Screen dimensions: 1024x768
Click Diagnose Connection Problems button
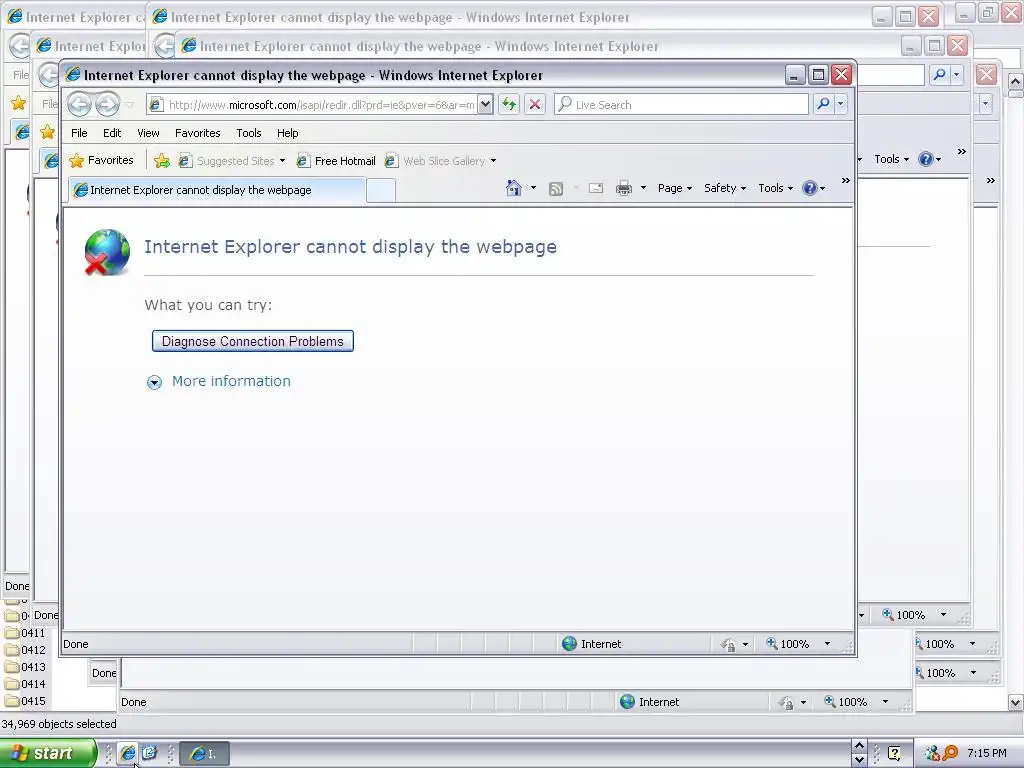click(x=253, y=341)
